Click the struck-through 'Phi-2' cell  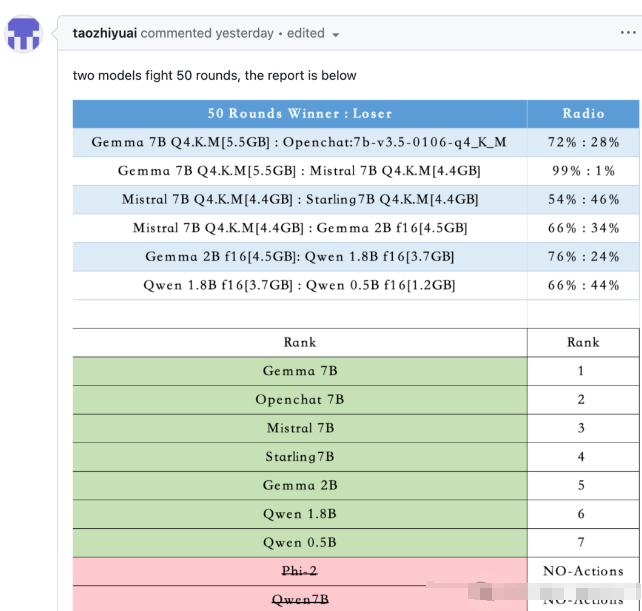pos(300,571)
